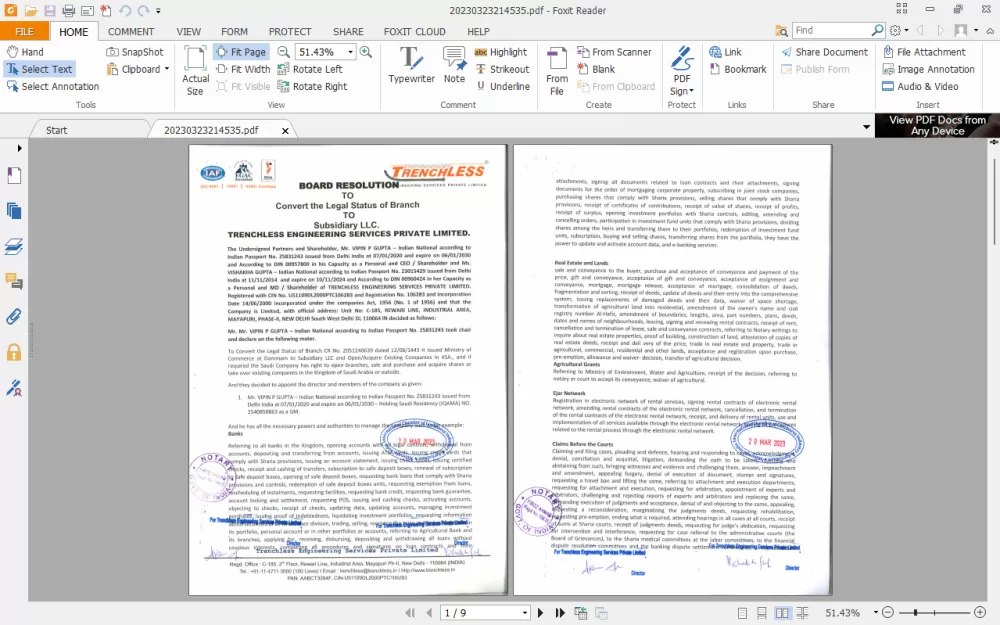Screen dimensions: 1000x625
Task: Open the status bar zoom level dropdown
Action: point(876,613)
